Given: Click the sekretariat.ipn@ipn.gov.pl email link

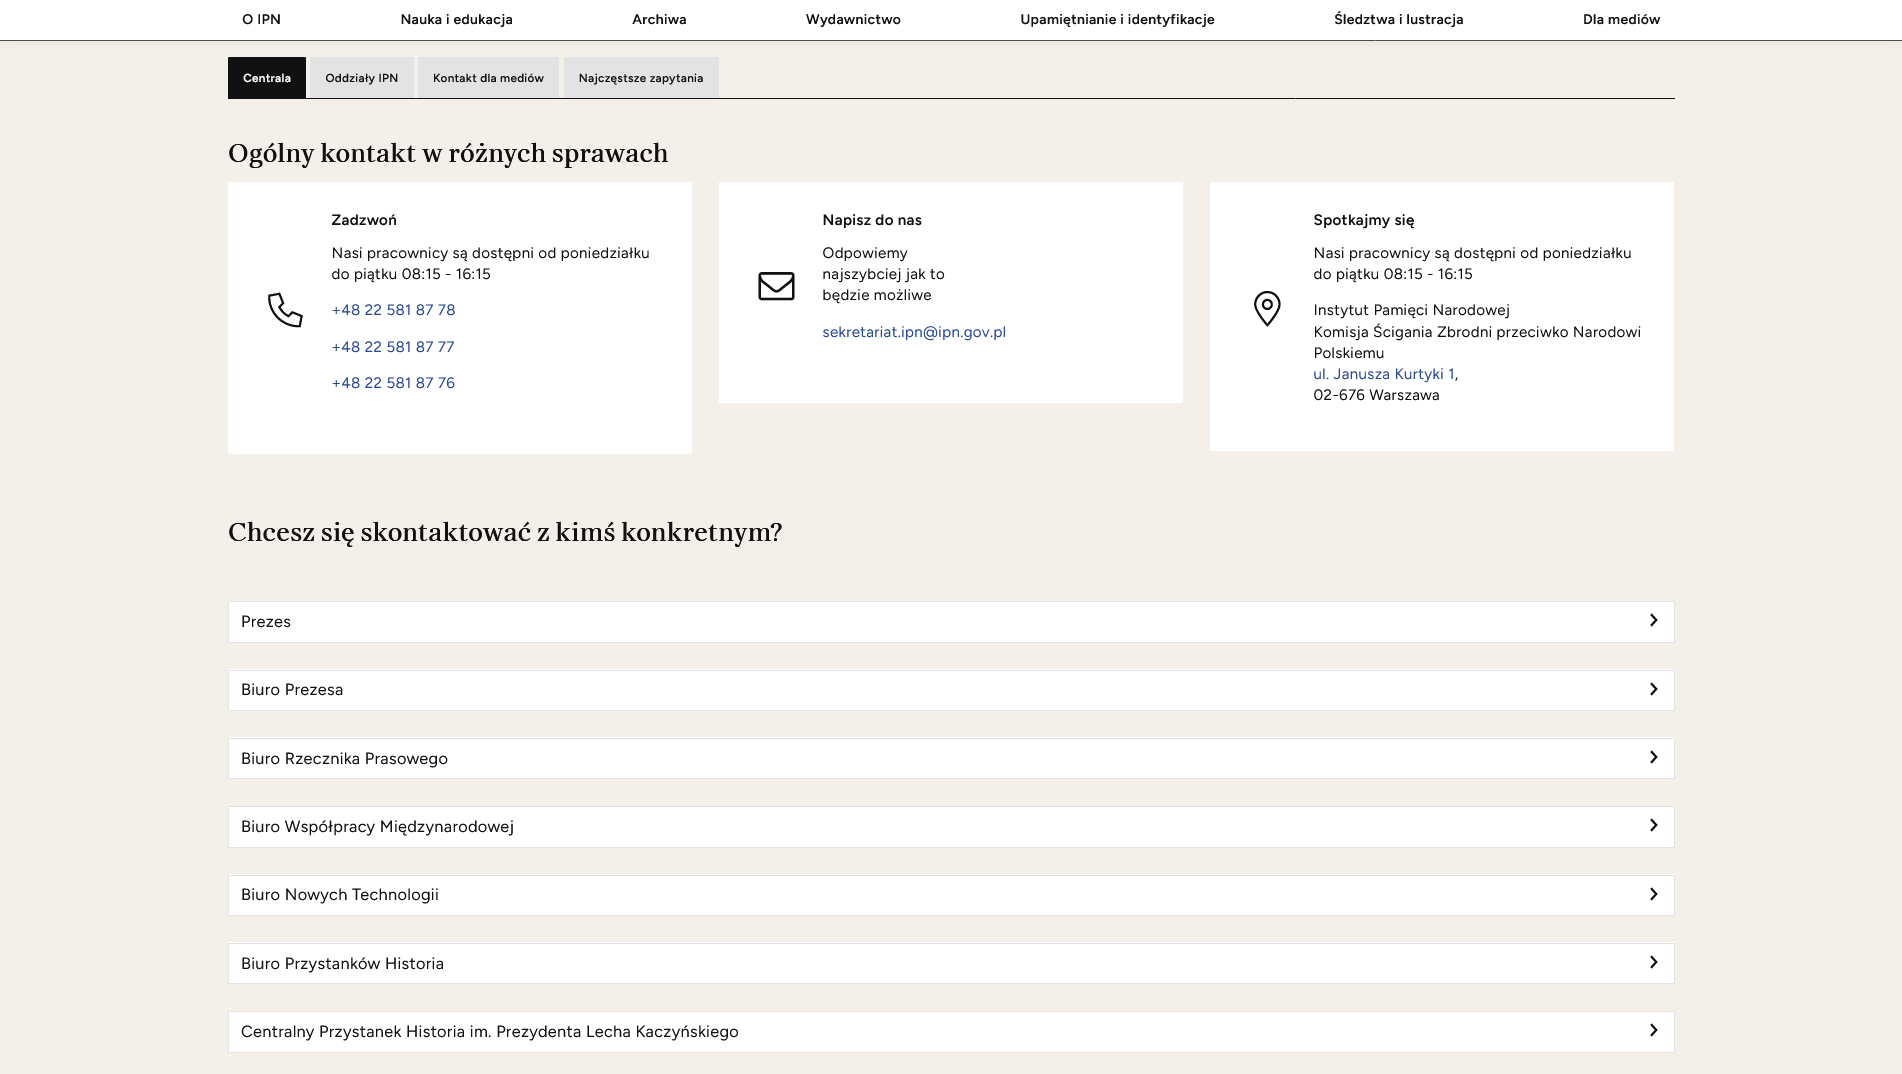Looking at the screenshot, I should coord(913,332).
